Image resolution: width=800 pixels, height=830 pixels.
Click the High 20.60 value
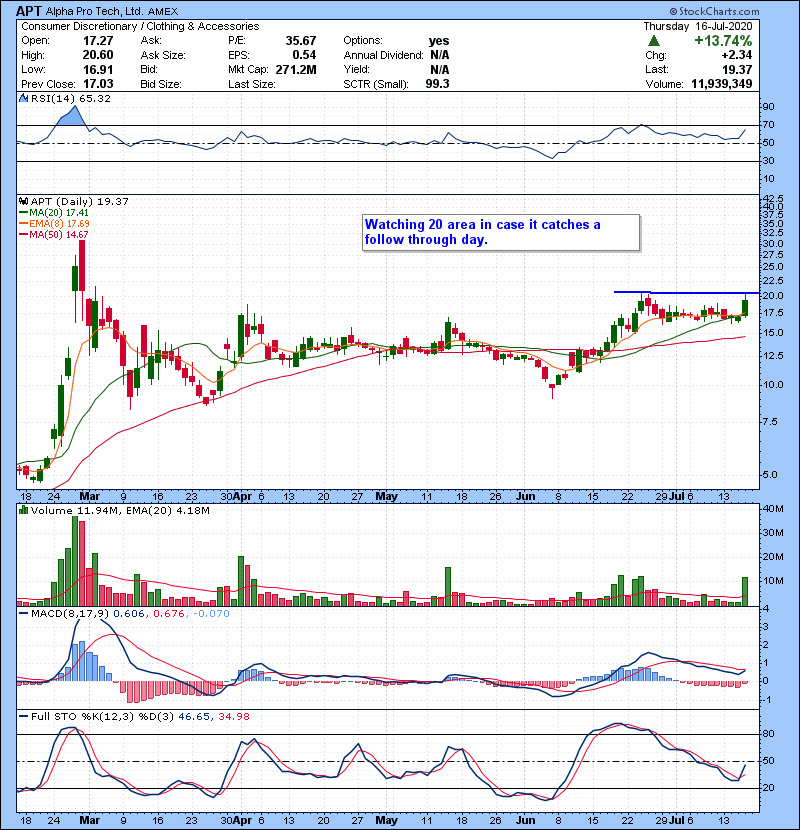98,55
